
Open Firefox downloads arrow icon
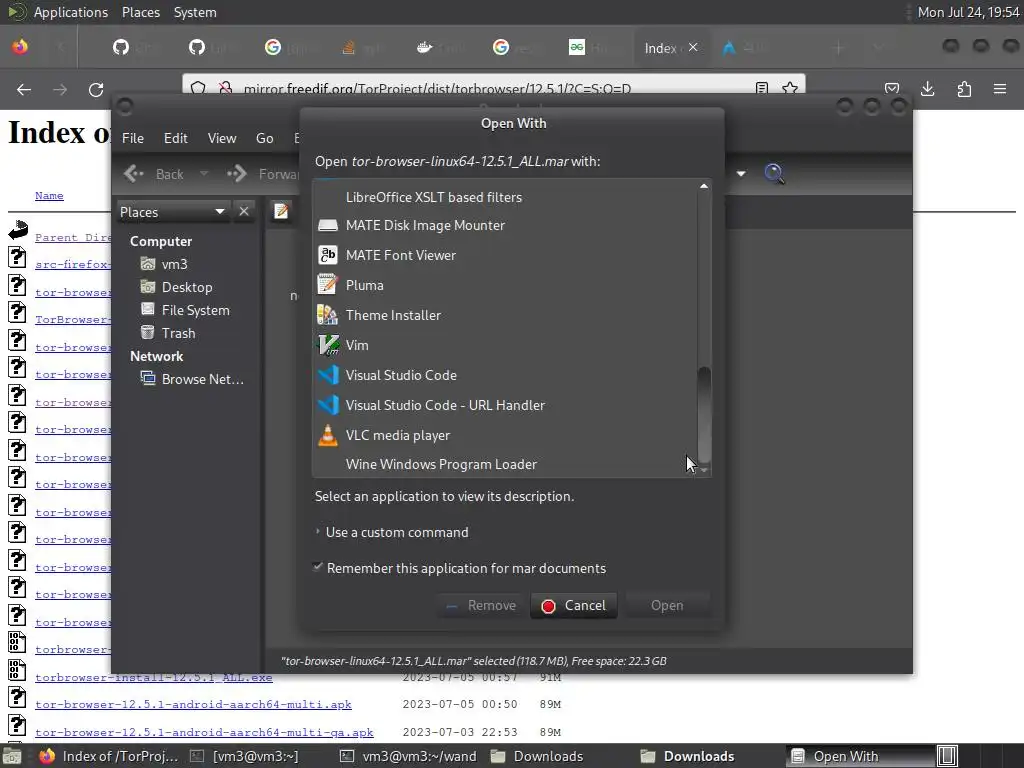[927, 89]
